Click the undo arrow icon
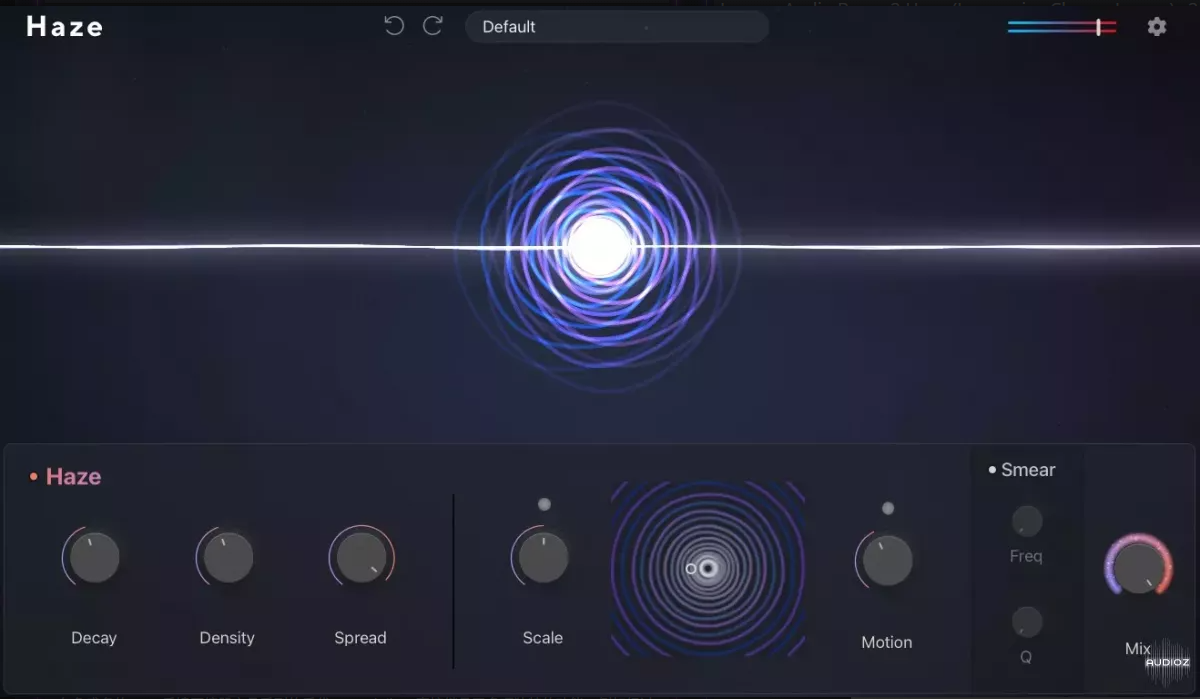The image size is (1200, 699). pos(394,26)
